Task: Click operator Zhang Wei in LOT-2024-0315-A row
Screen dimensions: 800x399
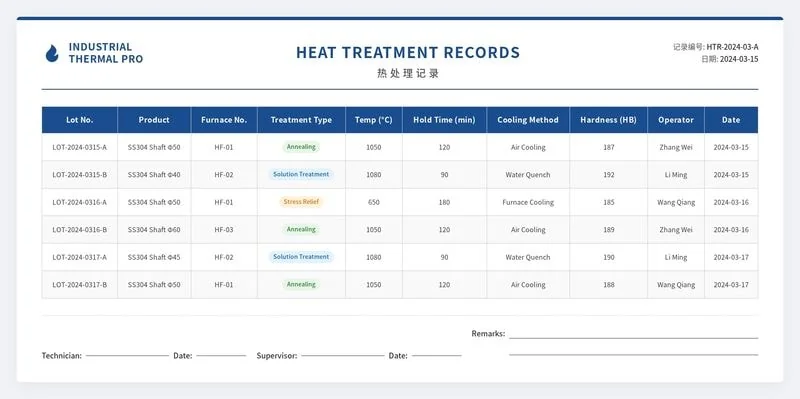Action: (x=676, y=147)
